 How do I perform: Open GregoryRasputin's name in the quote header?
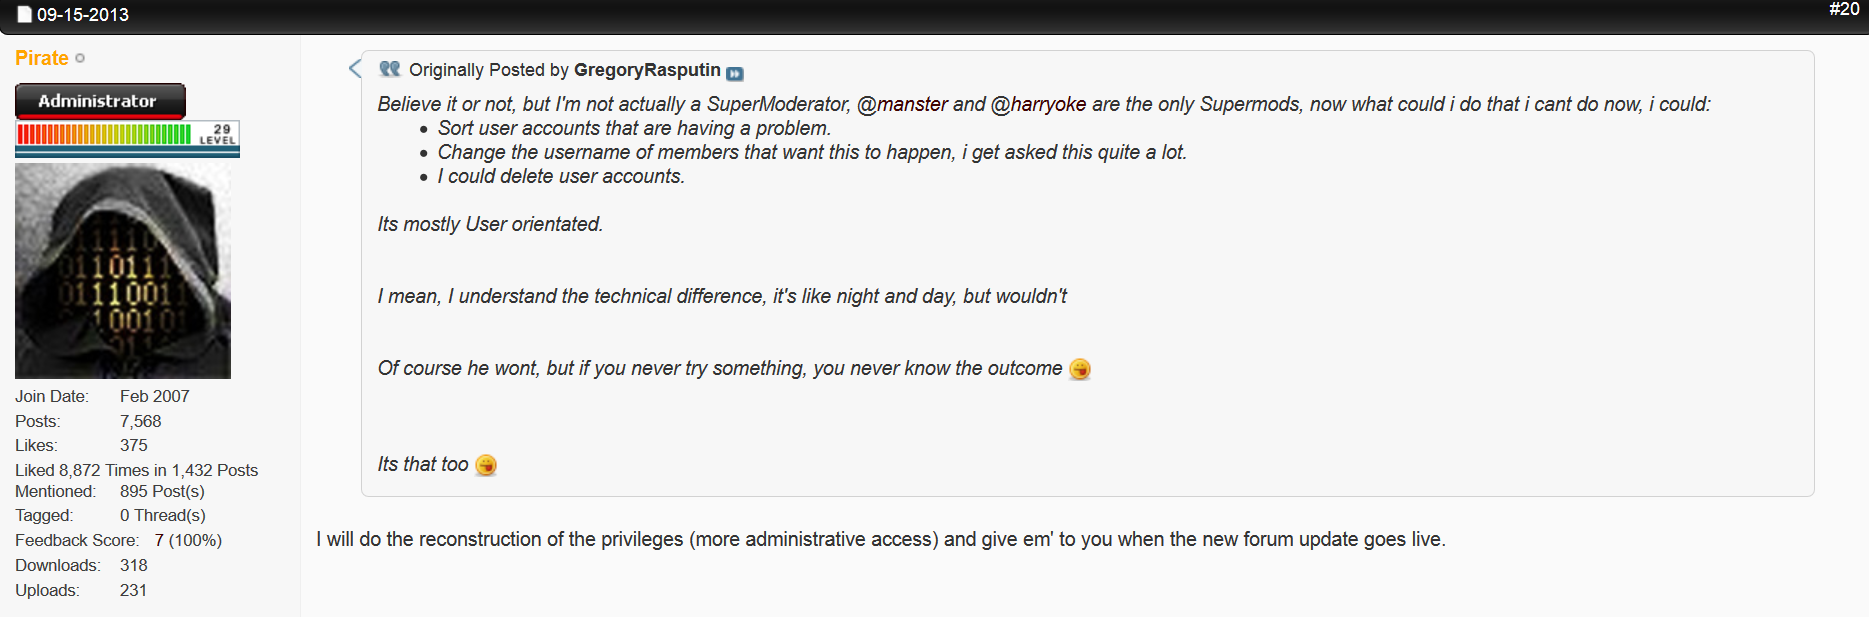pos(647,70)
